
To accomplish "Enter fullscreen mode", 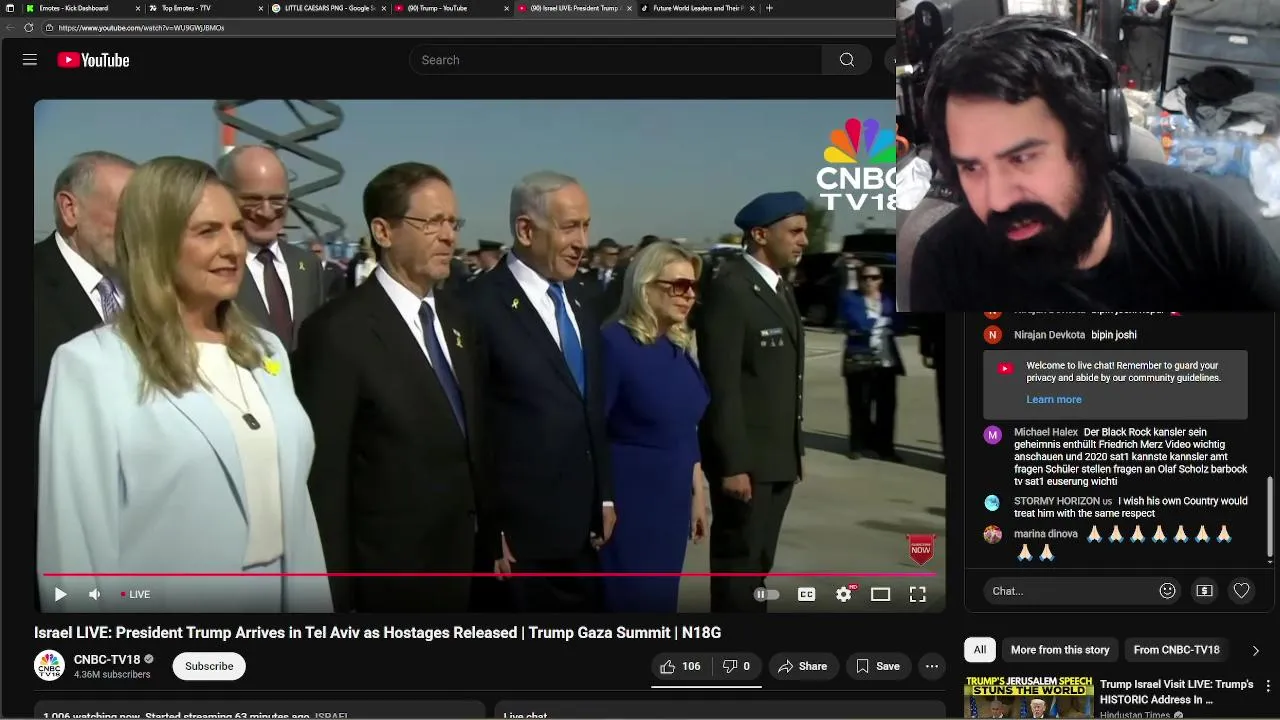I will 917,594.
